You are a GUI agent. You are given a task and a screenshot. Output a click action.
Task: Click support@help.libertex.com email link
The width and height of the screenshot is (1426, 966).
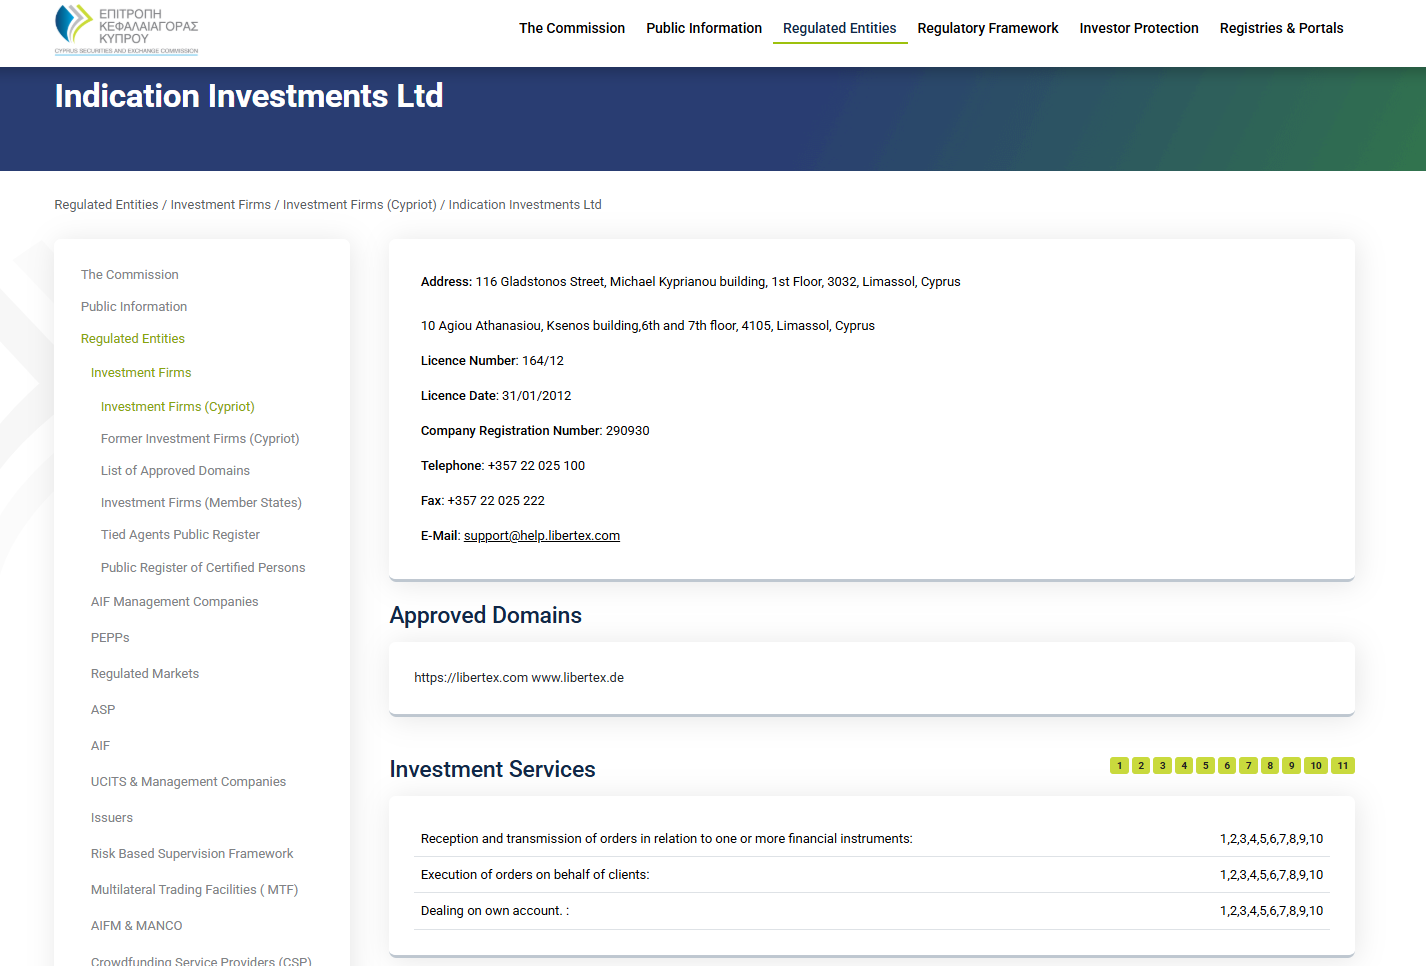point(542,536)
